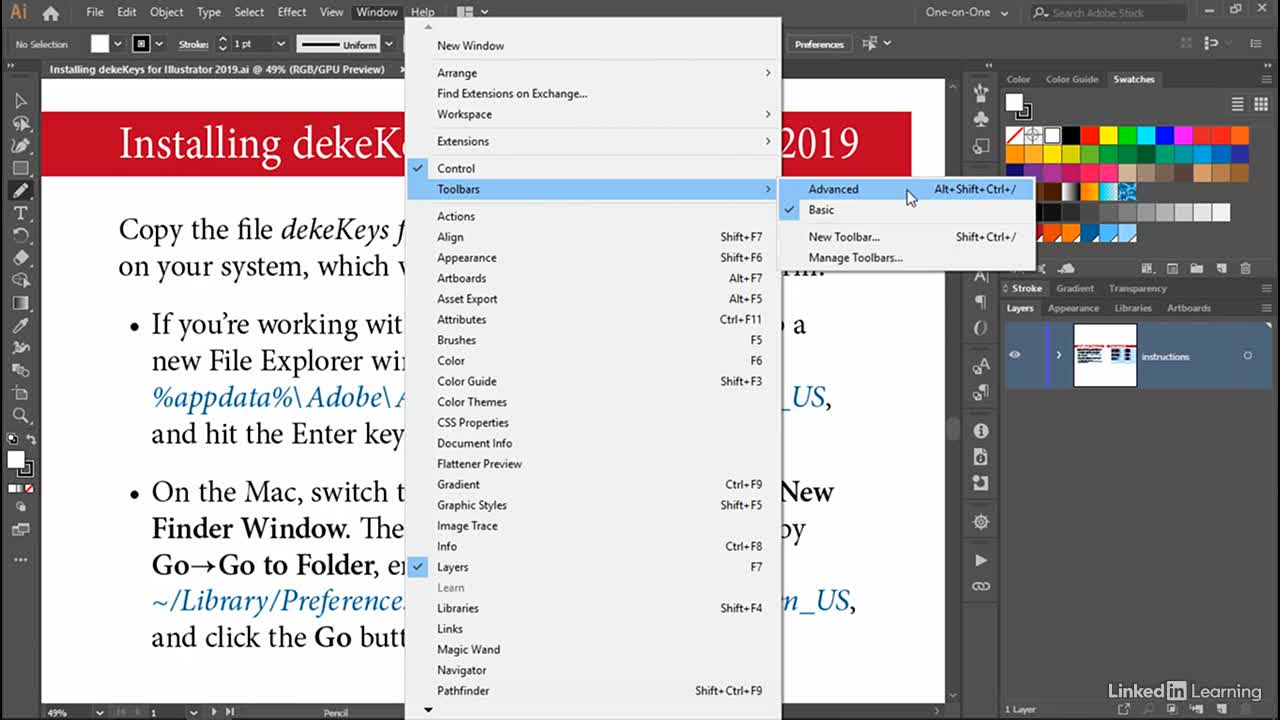Open the Pathfinder panel from menu
The width and height of the screenshot is (1280, 720).
point(591,691)
